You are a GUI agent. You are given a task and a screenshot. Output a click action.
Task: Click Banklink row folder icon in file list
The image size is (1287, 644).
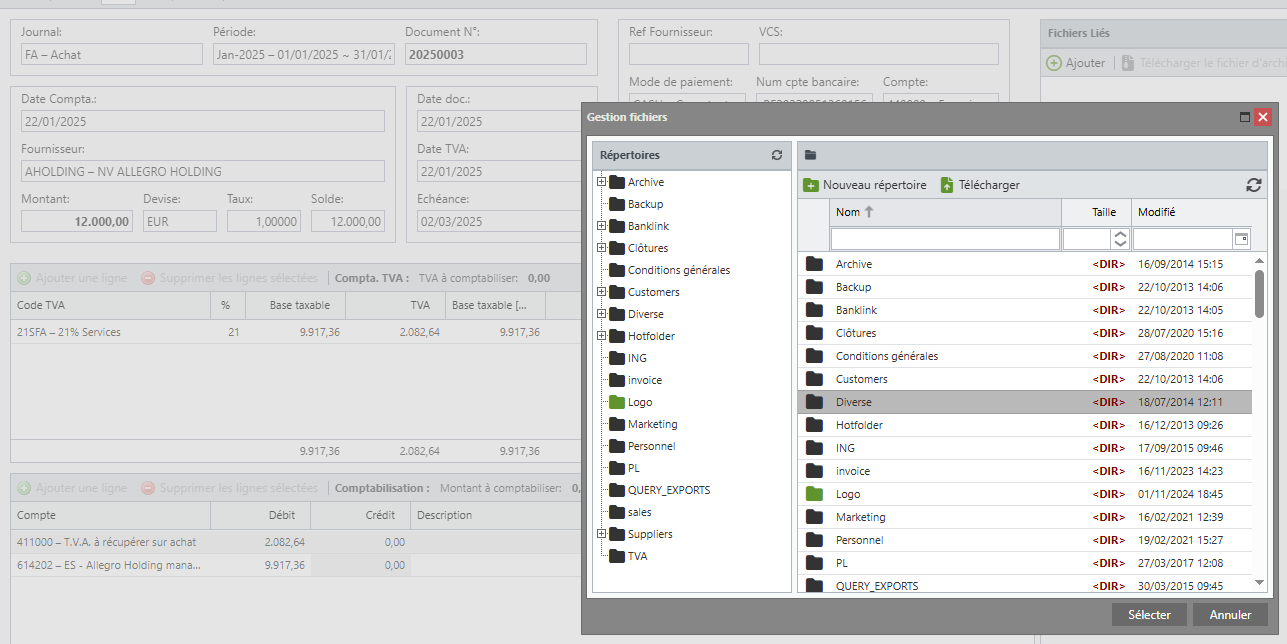pos(814,310)
